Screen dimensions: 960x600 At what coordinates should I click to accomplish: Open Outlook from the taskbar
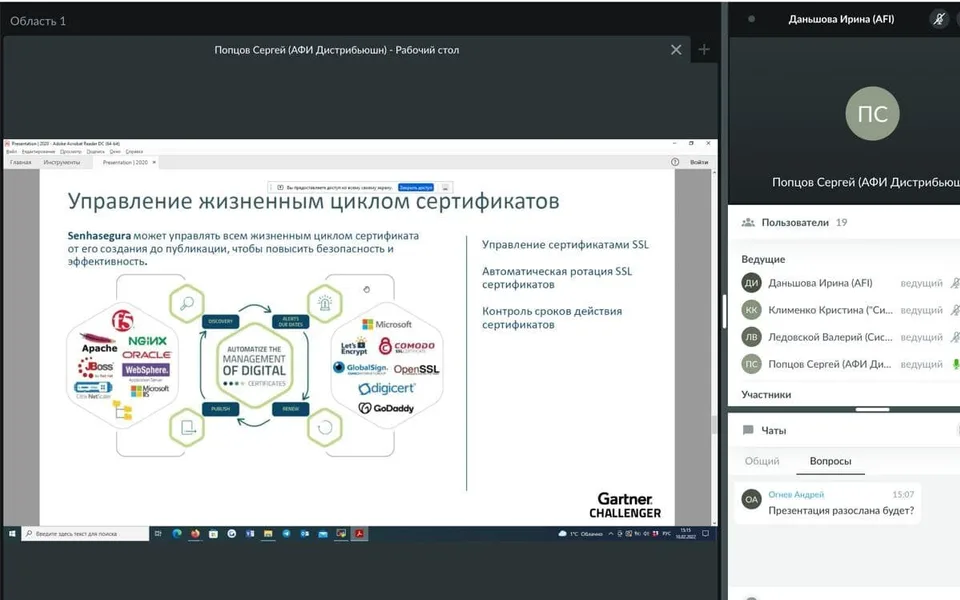click(304, 534)
